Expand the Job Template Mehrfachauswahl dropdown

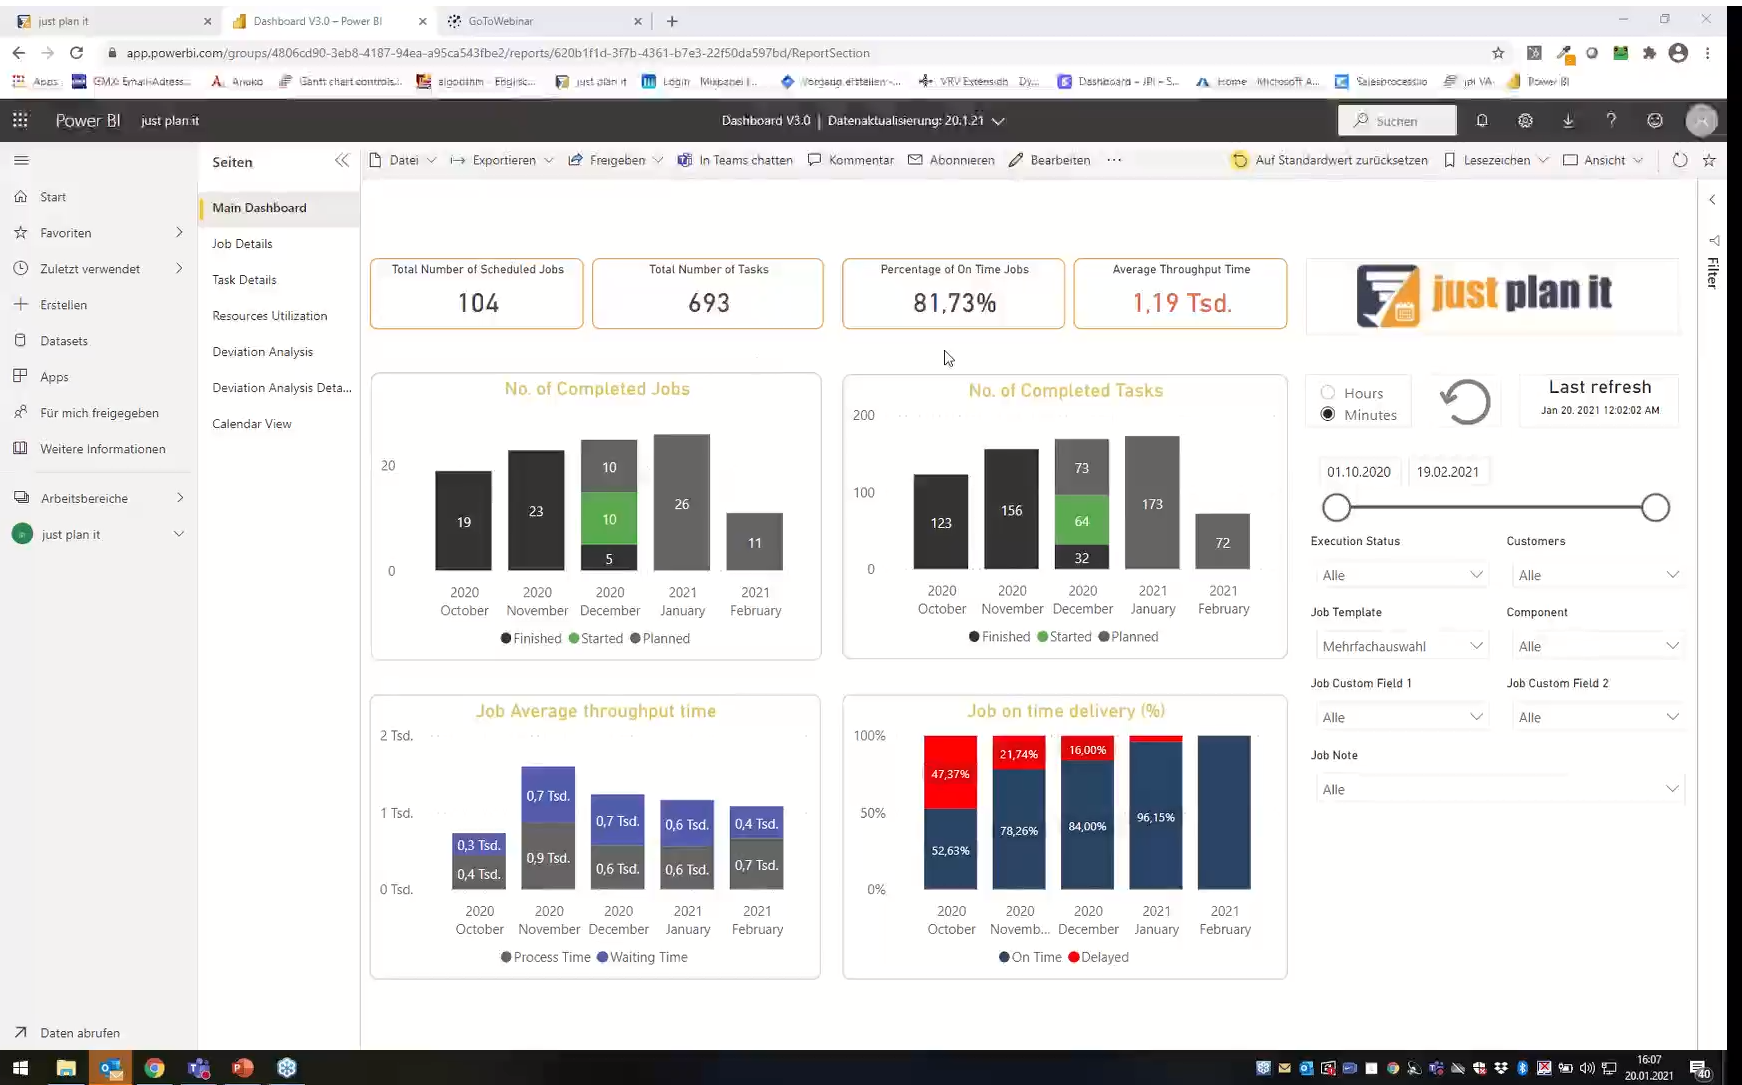click(x=1401, y=645)
